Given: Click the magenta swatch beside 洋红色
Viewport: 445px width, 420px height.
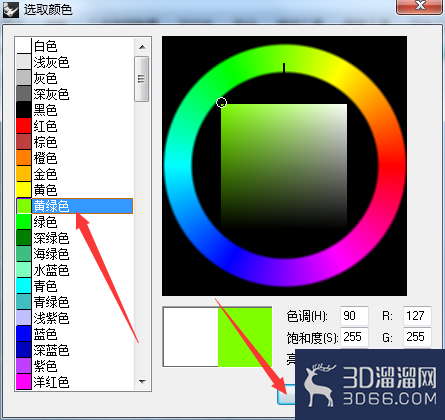Looking at the screenshot, I should click(x=24, y=382).
